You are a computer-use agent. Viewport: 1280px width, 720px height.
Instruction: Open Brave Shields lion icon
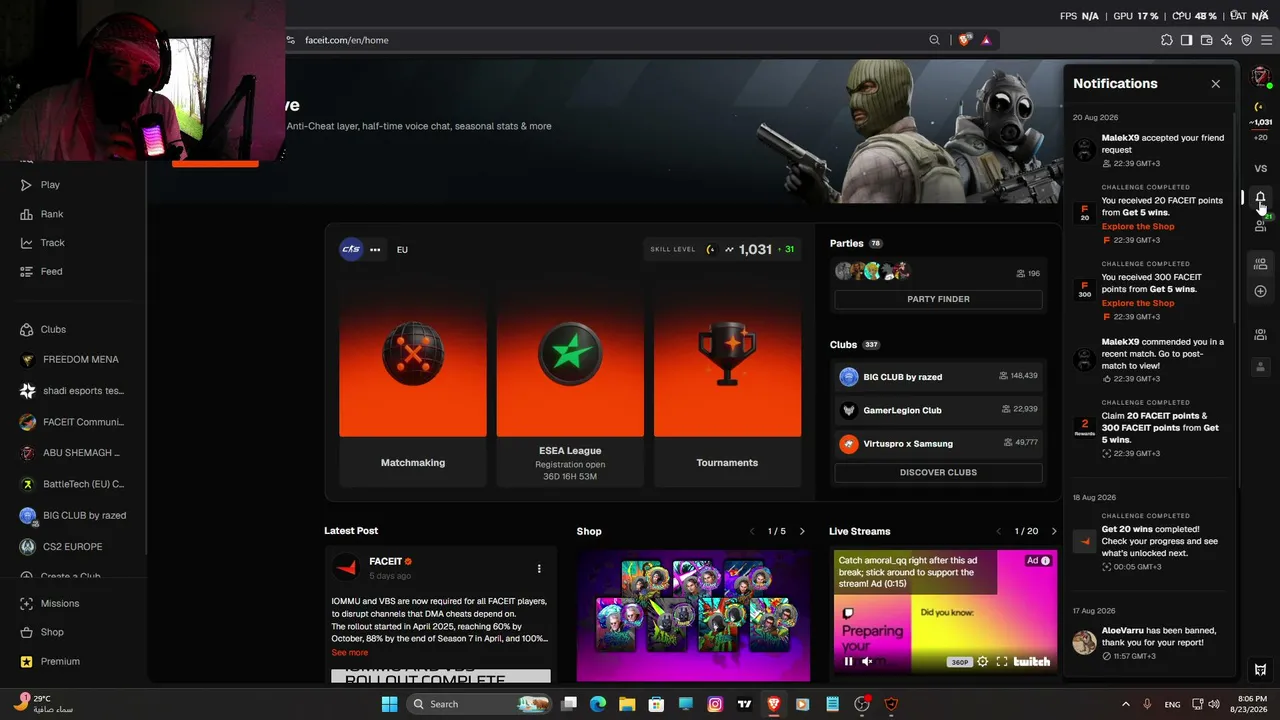(x=964, y=40)
